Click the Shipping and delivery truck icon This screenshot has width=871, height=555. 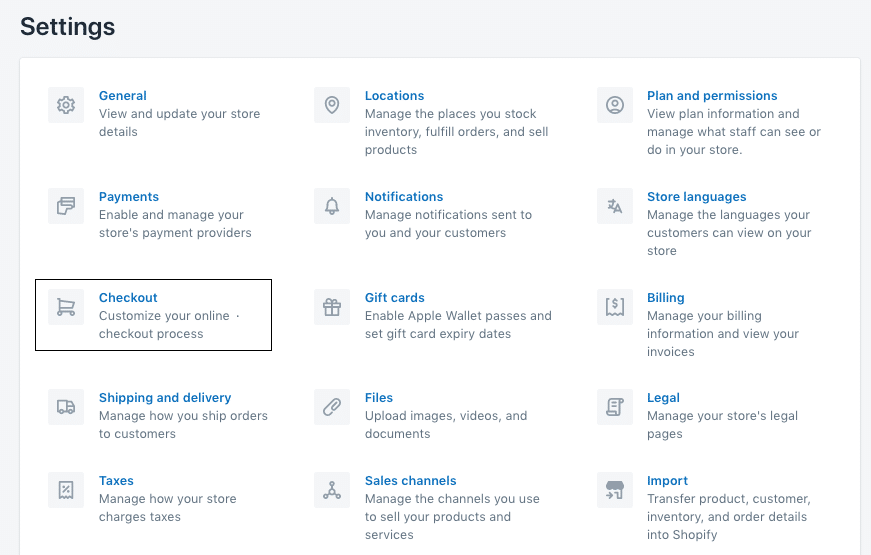(x=66, y=407)
